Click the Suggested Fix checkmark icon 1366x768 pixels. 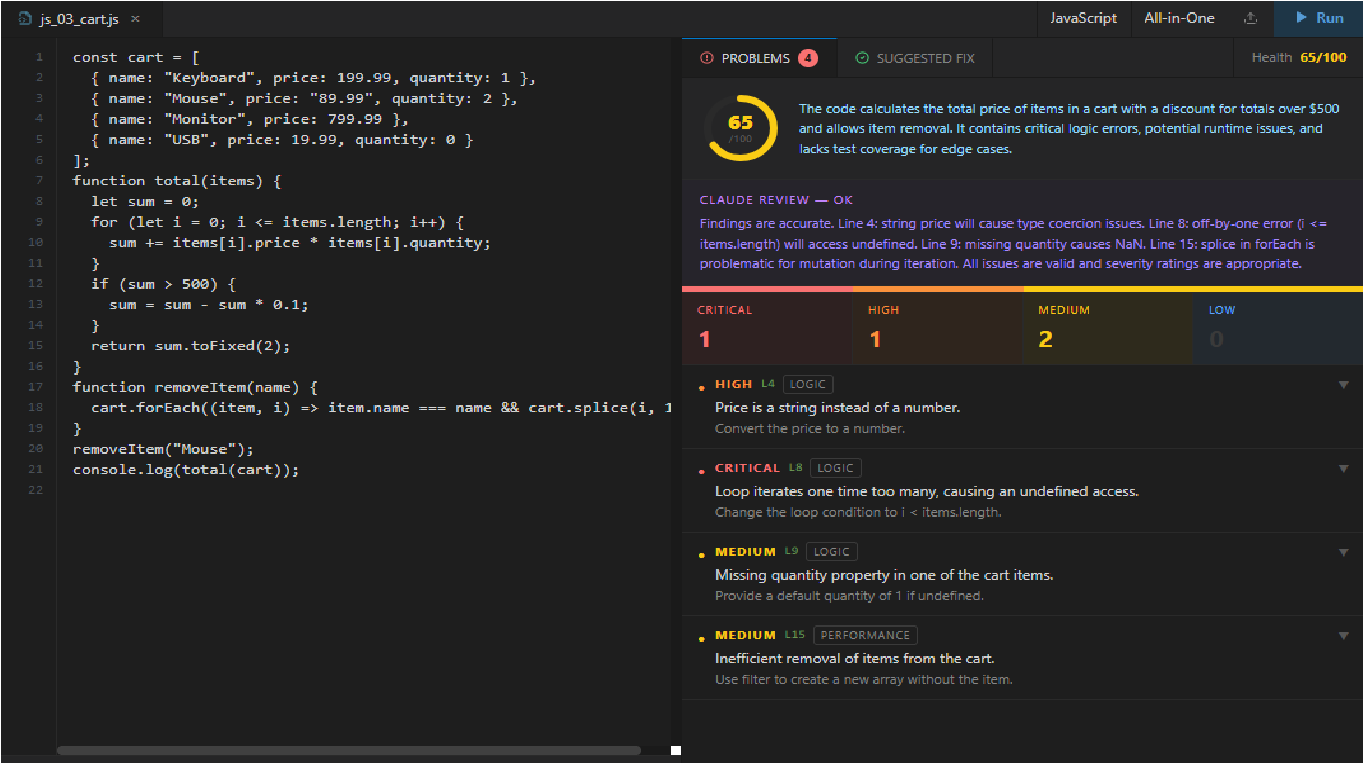[x=862, y=58]
